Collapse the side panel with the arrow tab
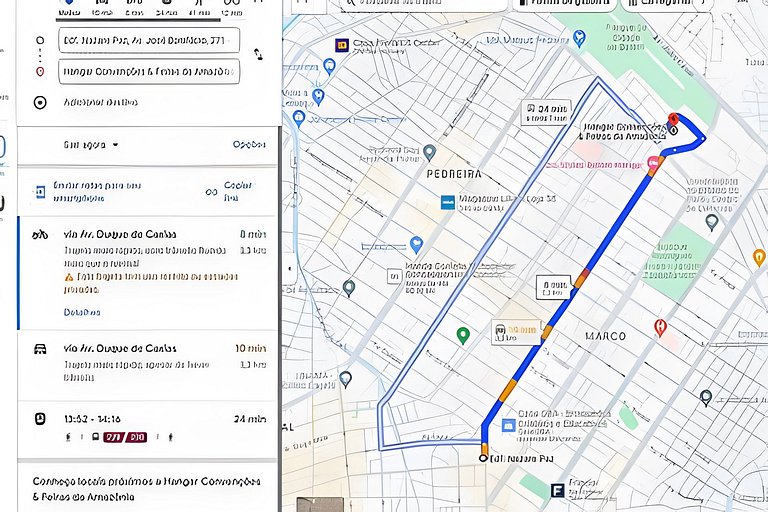The image size is (768, 512). (x=289, y=268)
